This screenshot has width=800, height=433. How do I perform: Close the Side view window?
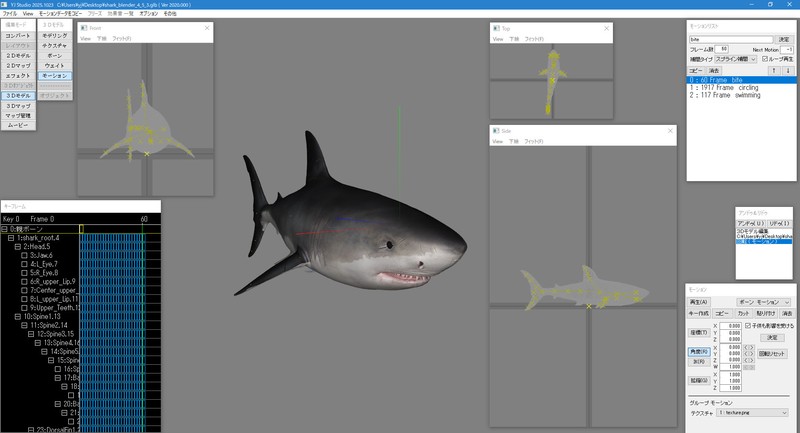[670, 131]
